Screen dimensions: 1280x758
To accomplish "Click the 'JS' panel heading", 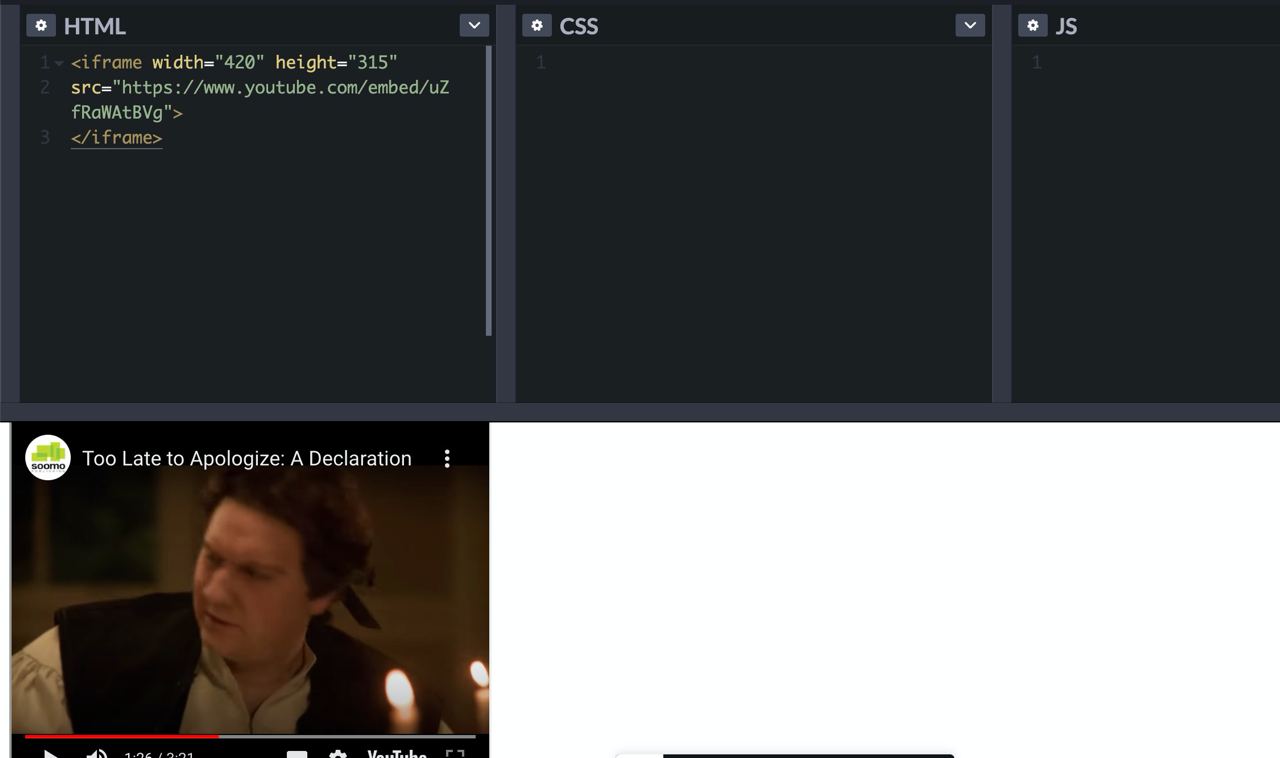I will (x=1066, y=26).
